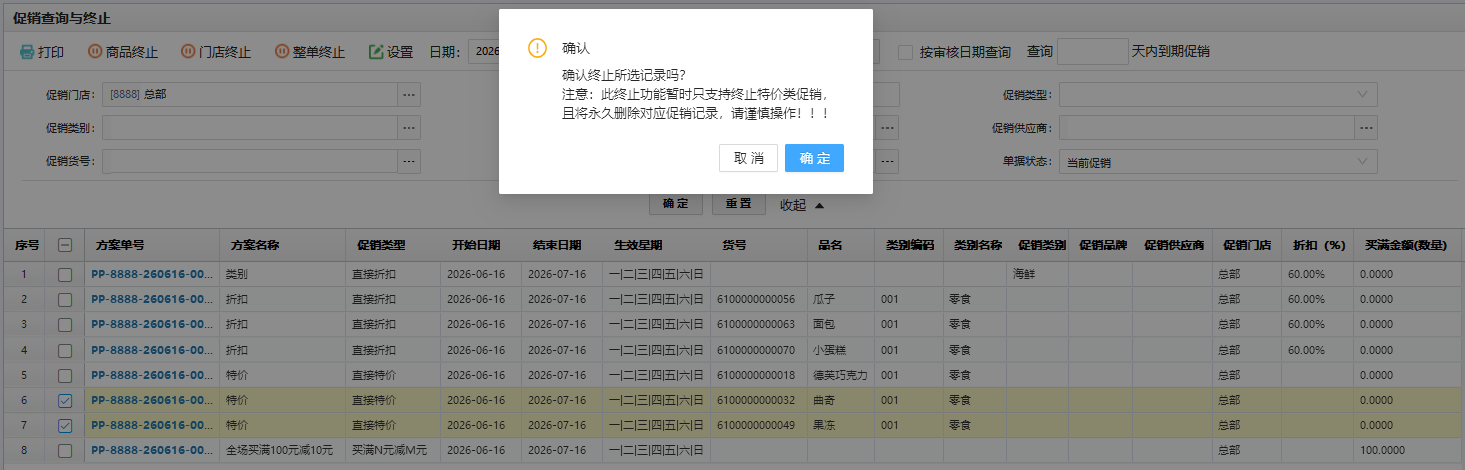Open plan number link in 曲奇 row
Screen dimensions: 1465x470
click(x=152, y=400)
